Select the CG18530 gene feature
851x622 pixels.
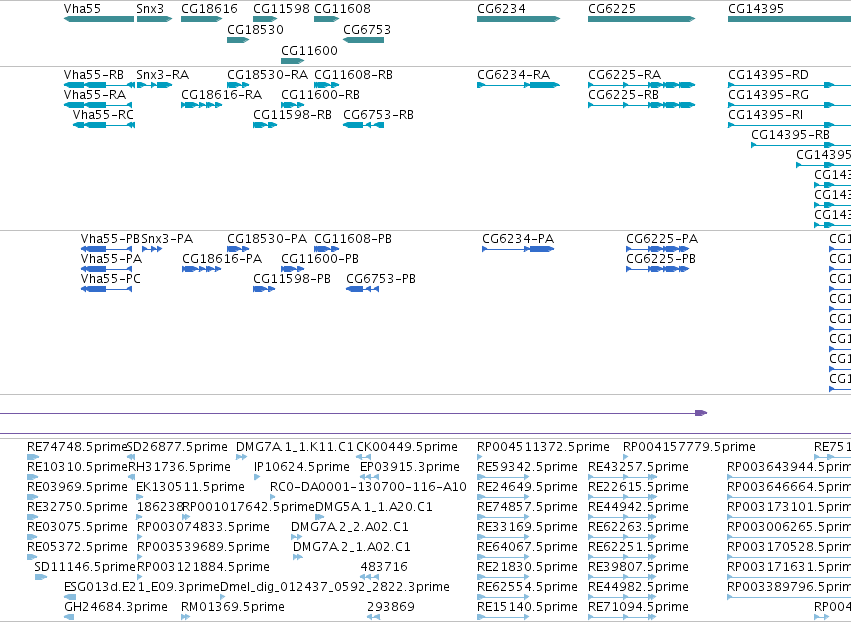[x=238, y=40]
